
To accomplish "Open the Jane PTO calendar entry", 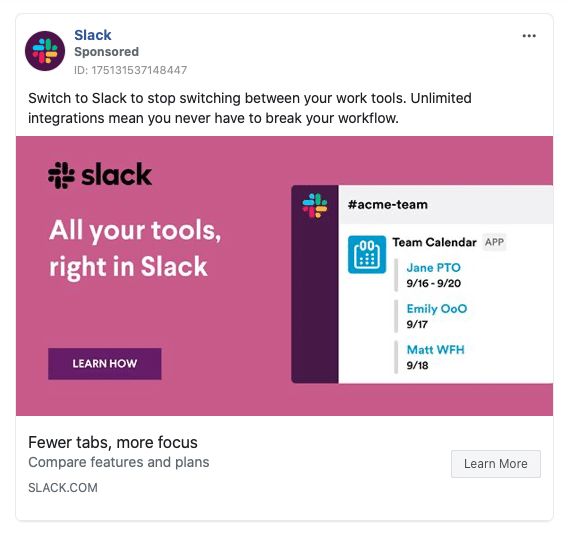I will click(x=434, y=268).
